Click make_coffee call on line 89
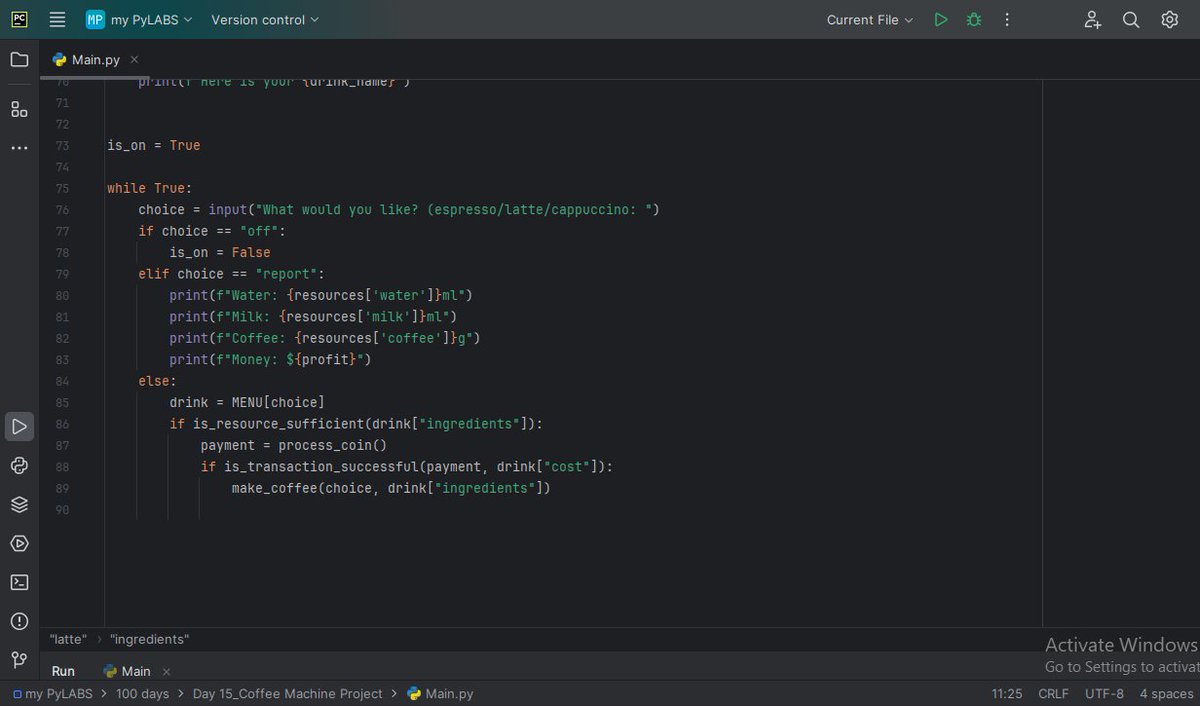 (391, 488)
